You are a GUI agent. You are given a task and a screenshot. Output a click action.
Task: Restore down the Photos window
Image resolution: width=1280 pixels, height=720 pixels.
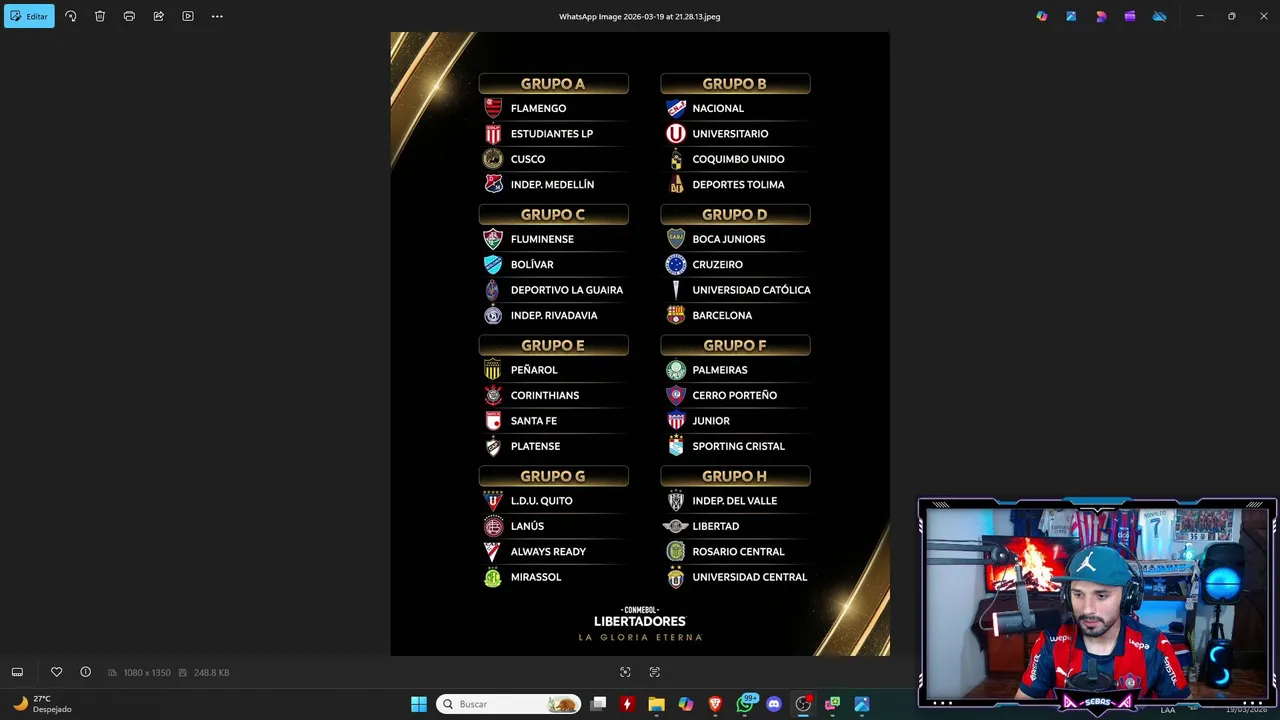coord(1232,16)
